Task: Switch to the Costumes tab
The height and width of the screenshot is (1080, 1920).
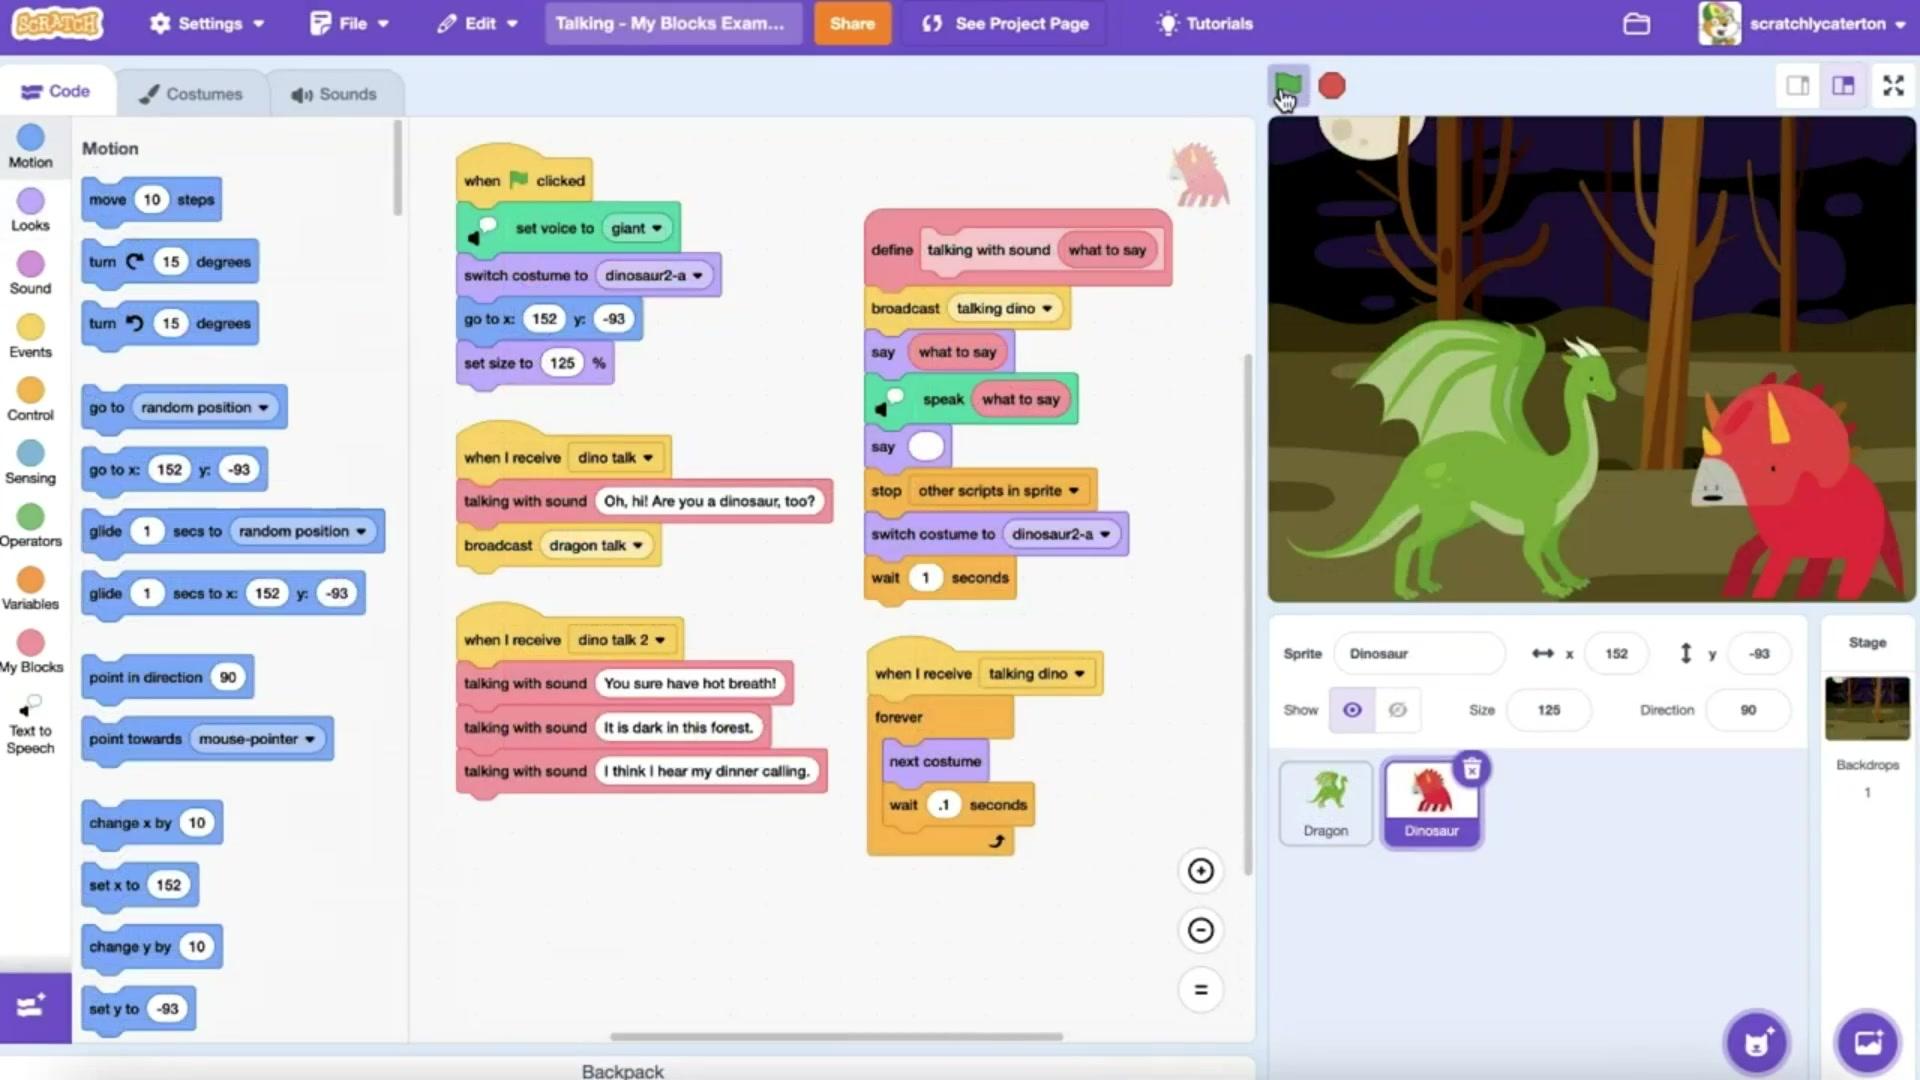Action: coord(191,94)
